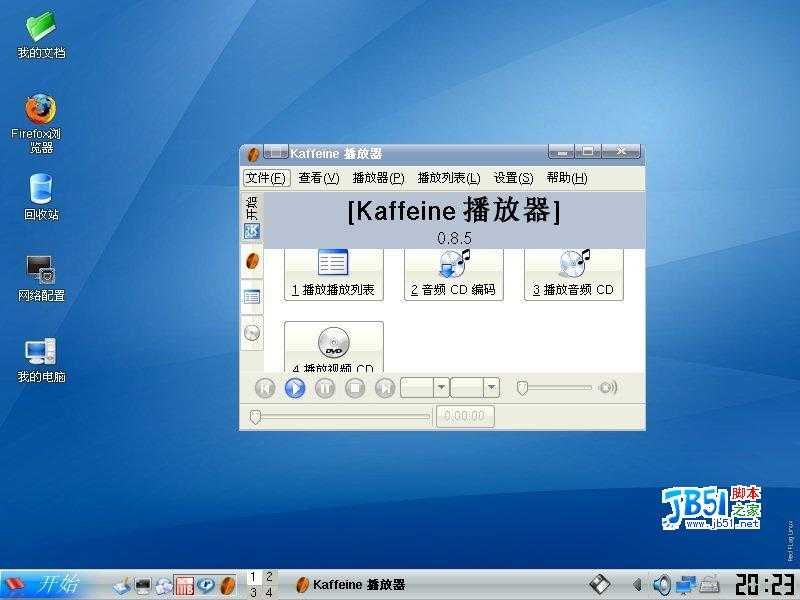Open the 帮助(H) menu
This screenshot has height=600, width=800.
tap(567, 178)
